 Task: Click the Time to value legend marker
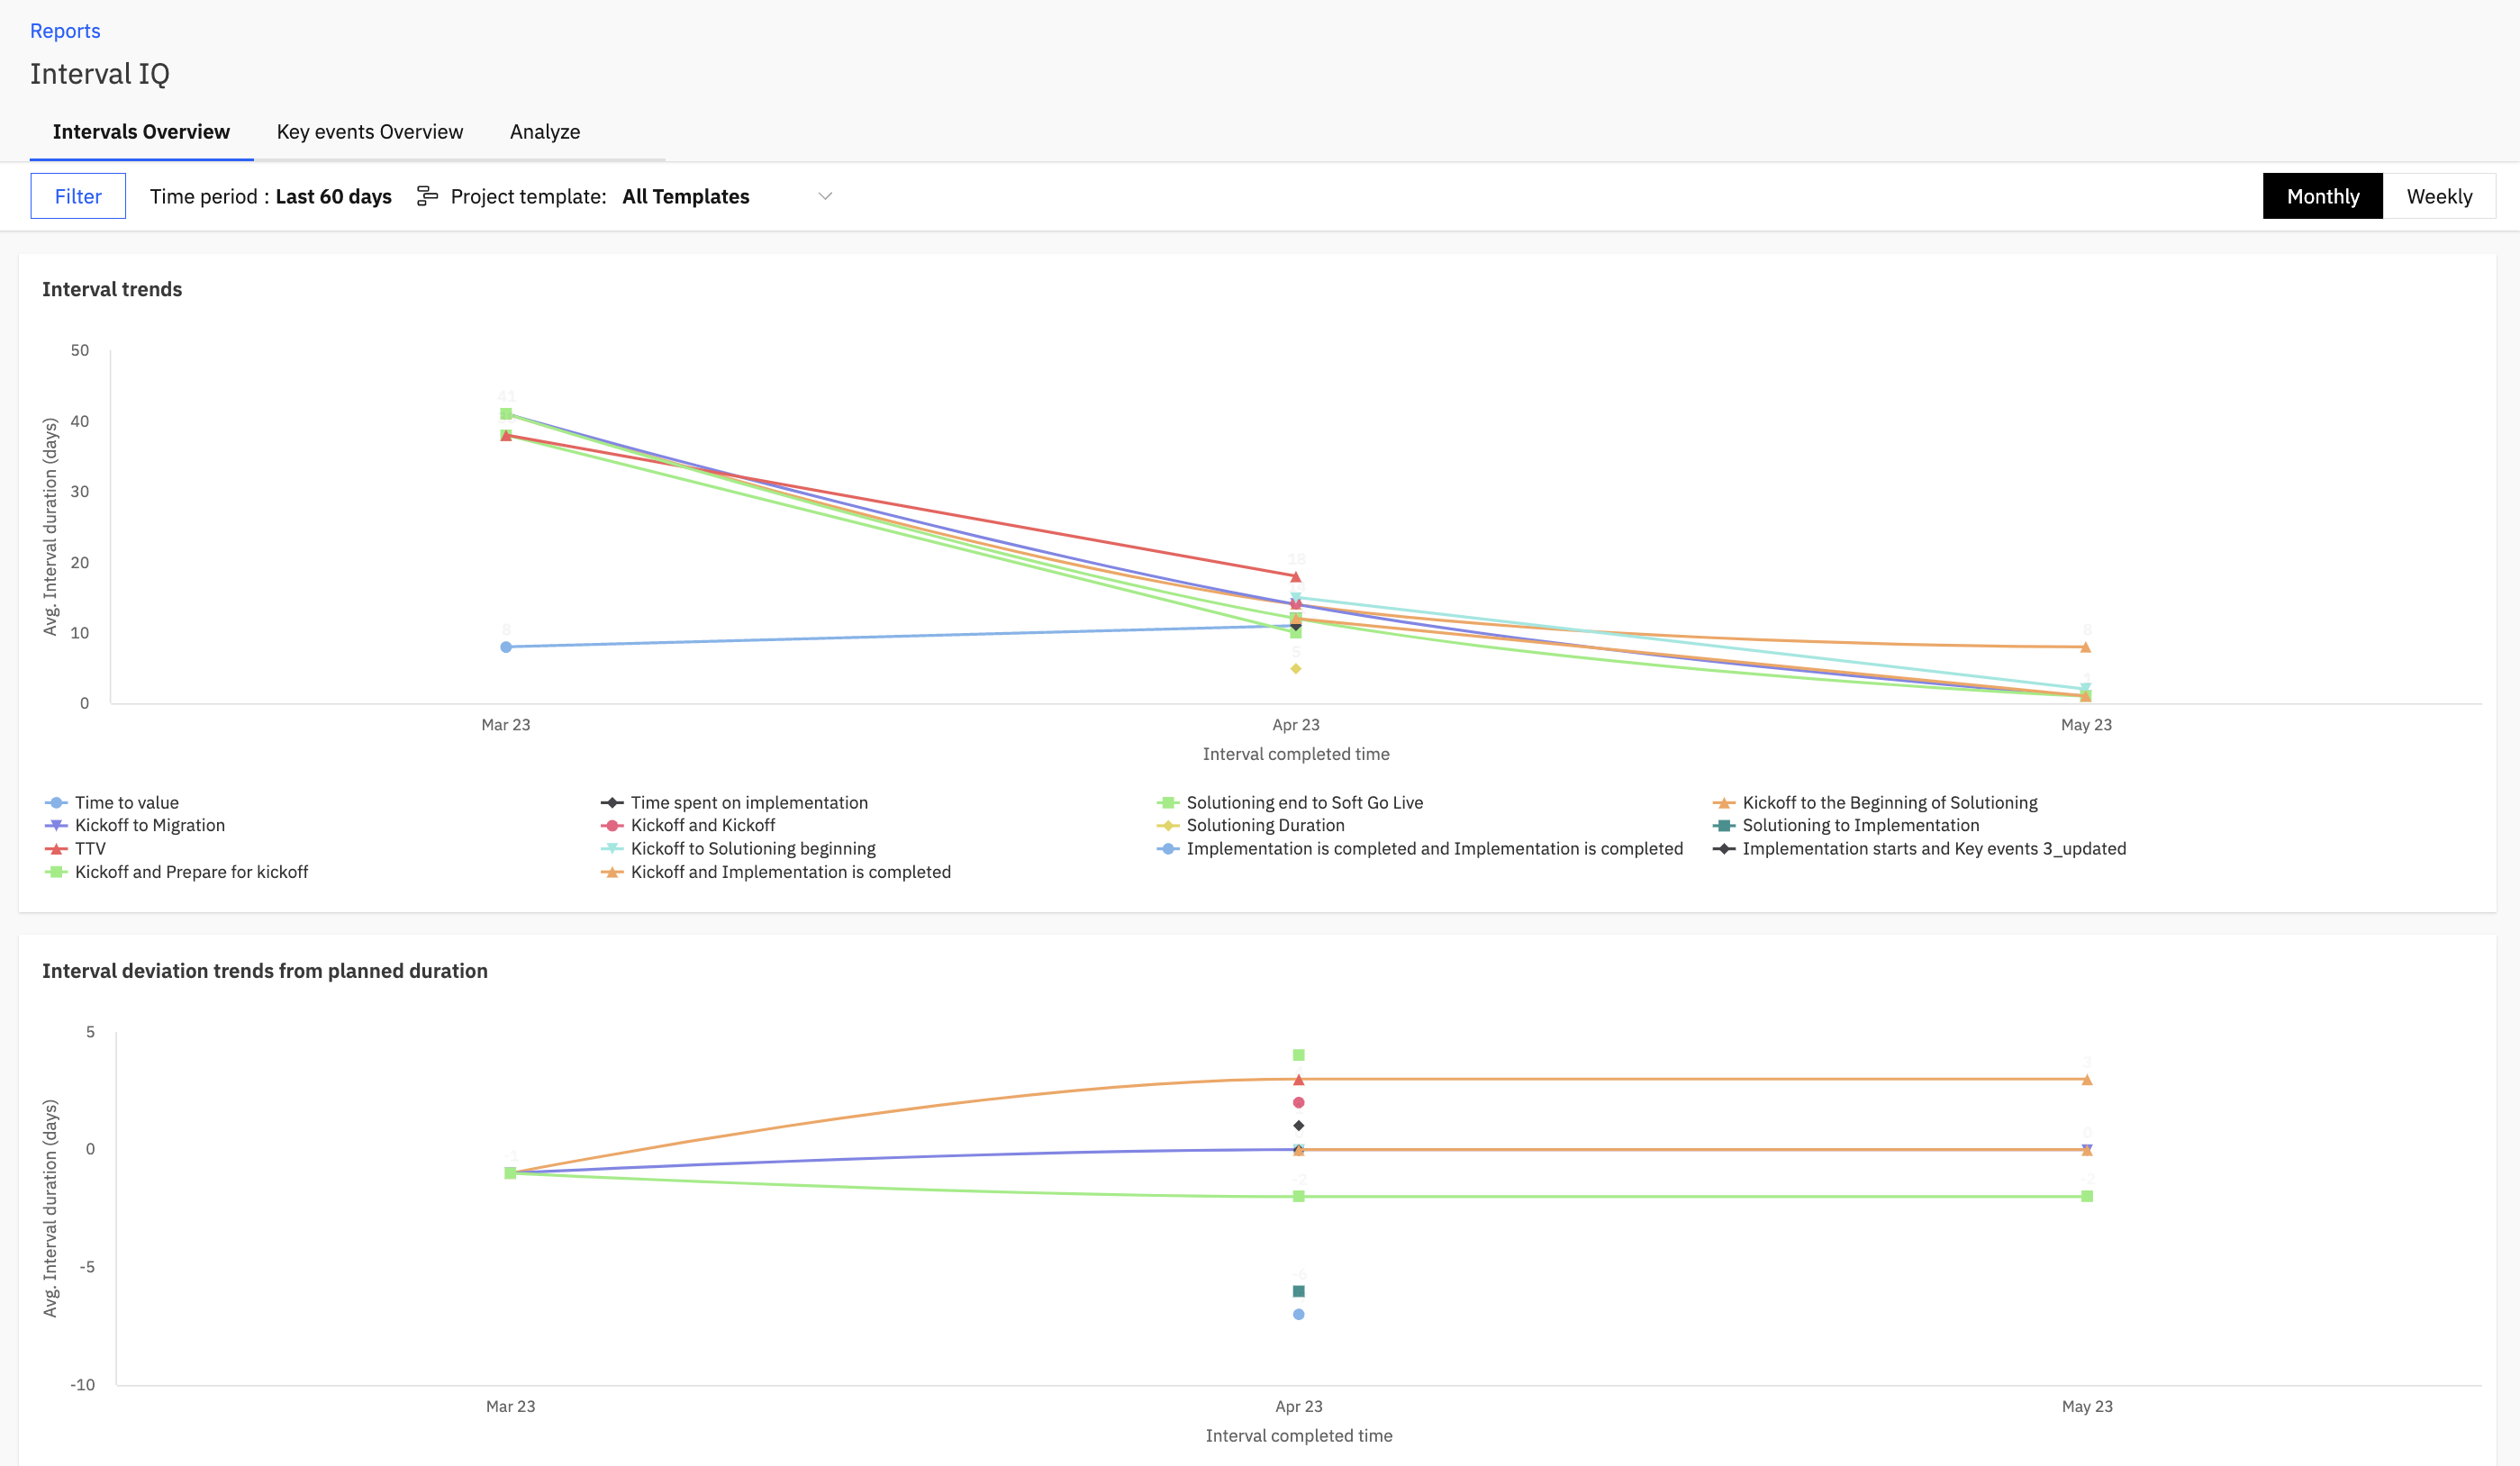[x=56, y=803]
